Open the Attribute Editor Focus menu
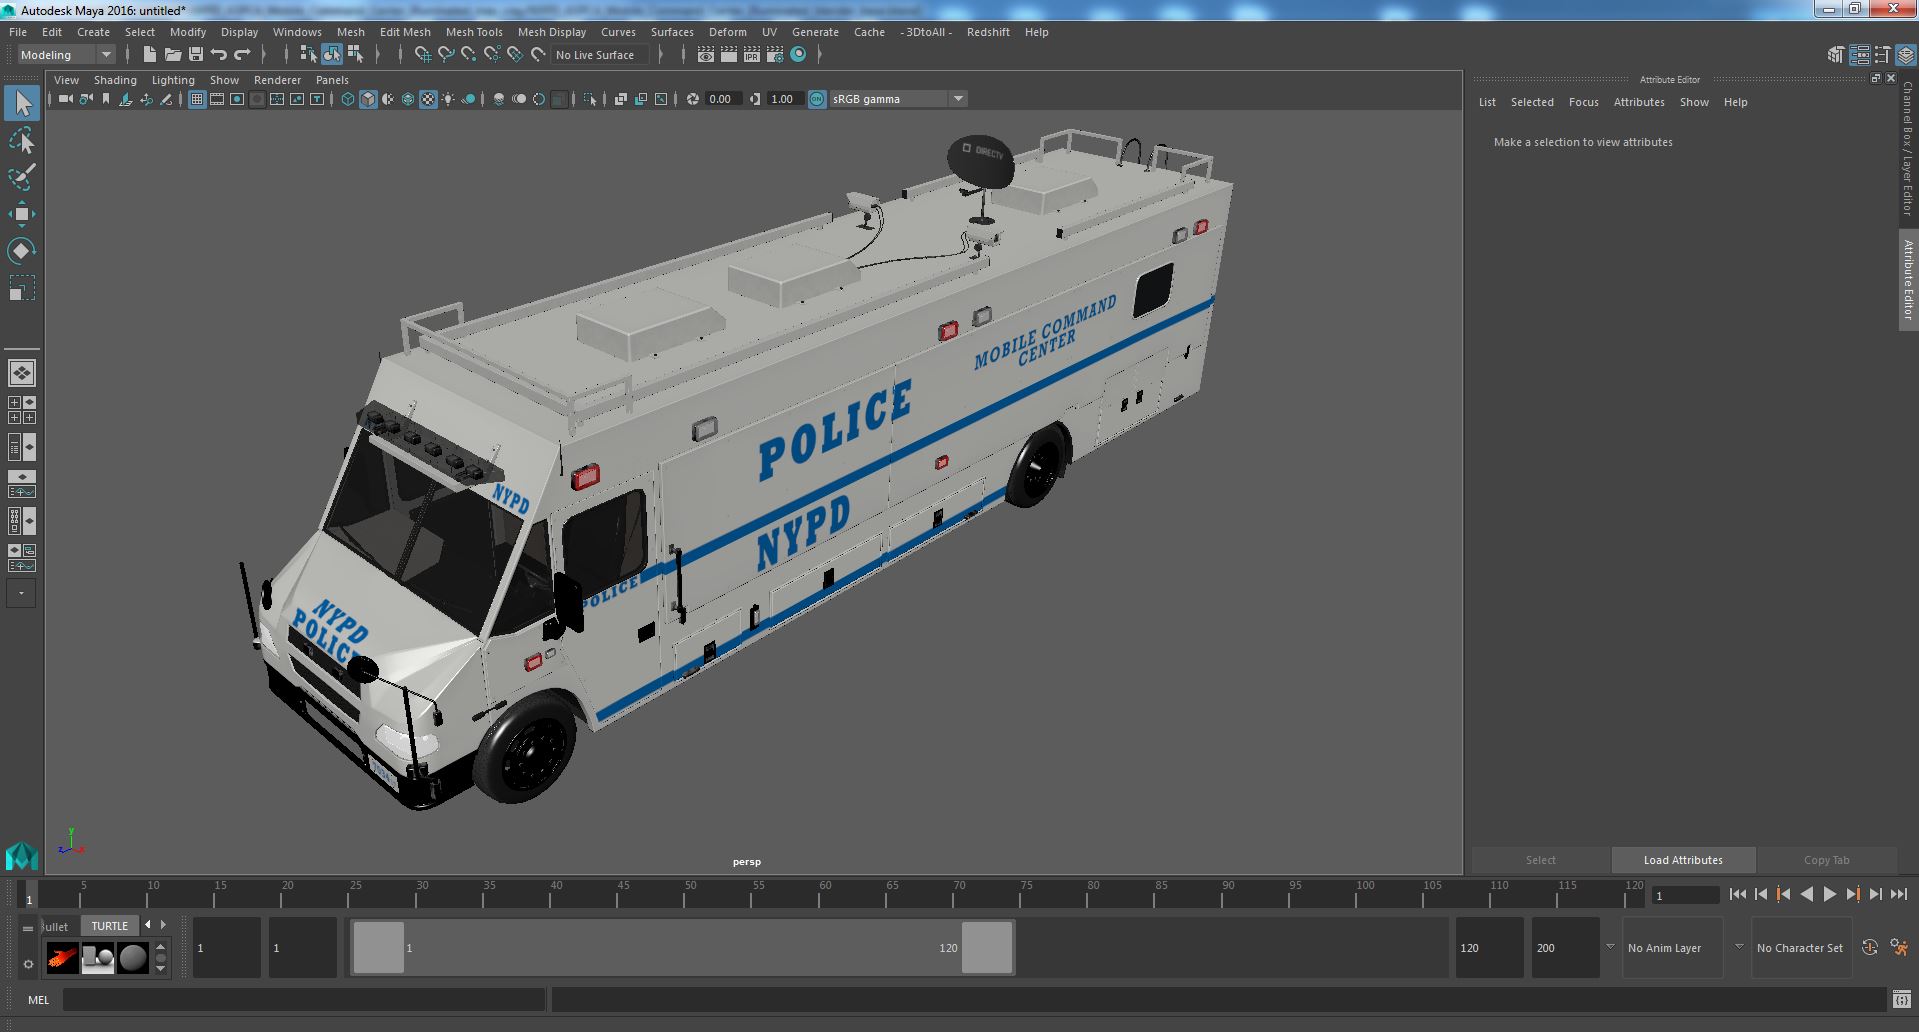This screenshot has width=1919, height=1032. tap(1583, 102)
